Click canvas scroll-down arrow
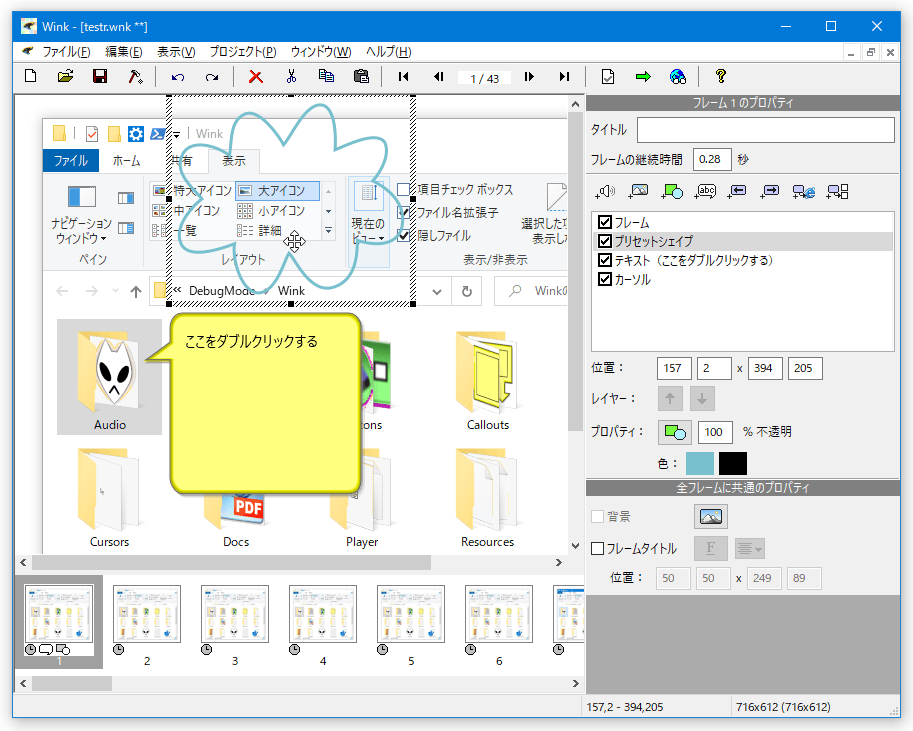The width and height of the screenshot is (913, 731). click(575, 546)
